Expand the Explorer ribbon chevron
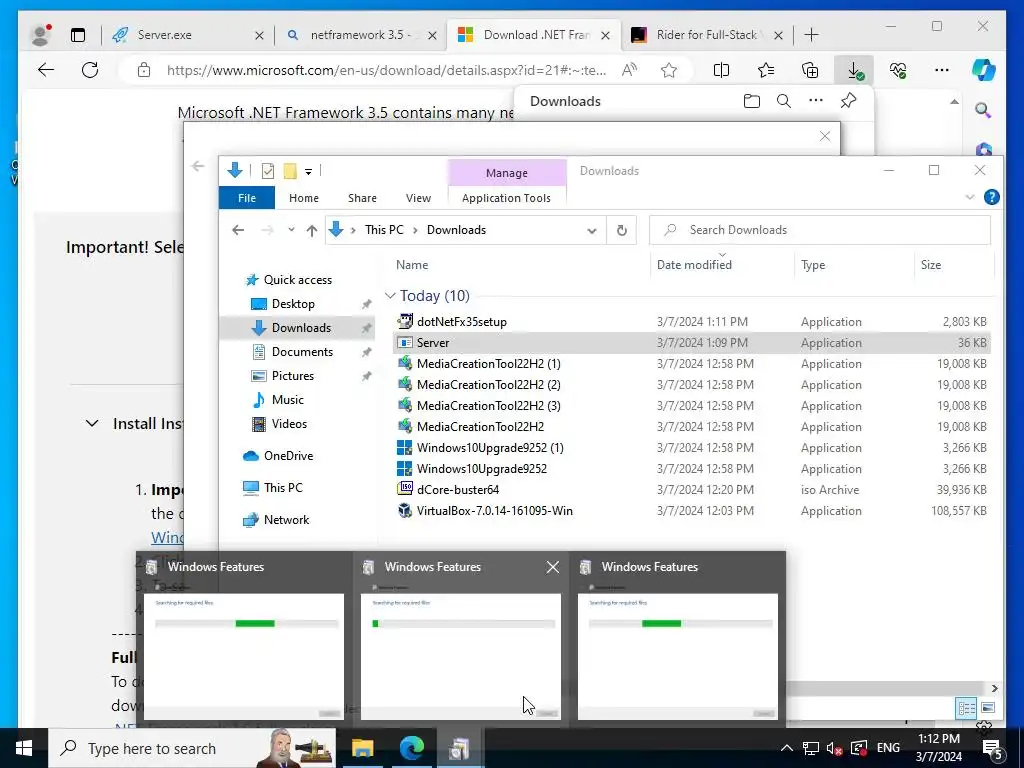This screenshot has height=768, width=1024. (x=970, y=197)
